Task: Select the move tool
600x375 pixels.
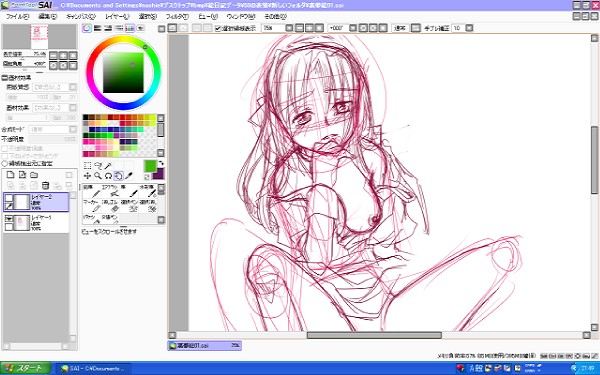Action: (x=87, y=176)
